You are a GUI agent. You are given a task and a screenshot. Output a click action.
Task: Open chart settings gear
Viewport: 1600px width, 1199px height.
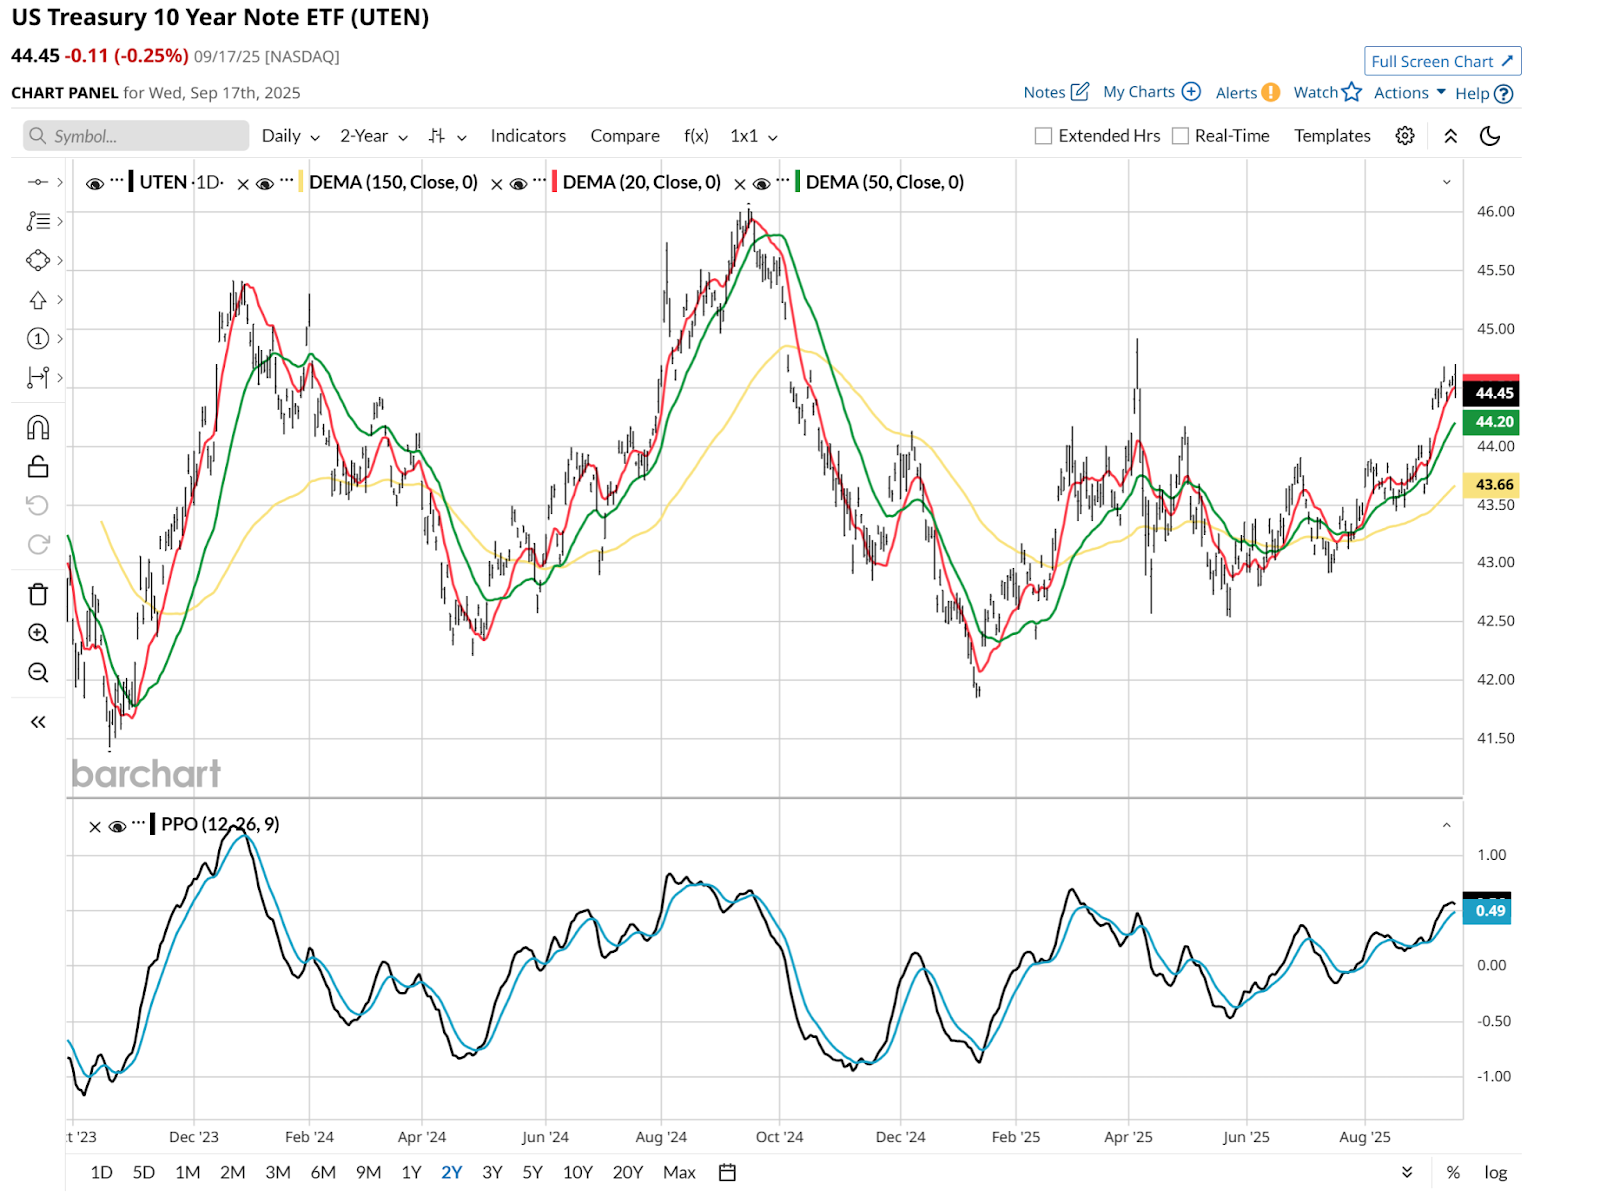[x=1405, y=136]
